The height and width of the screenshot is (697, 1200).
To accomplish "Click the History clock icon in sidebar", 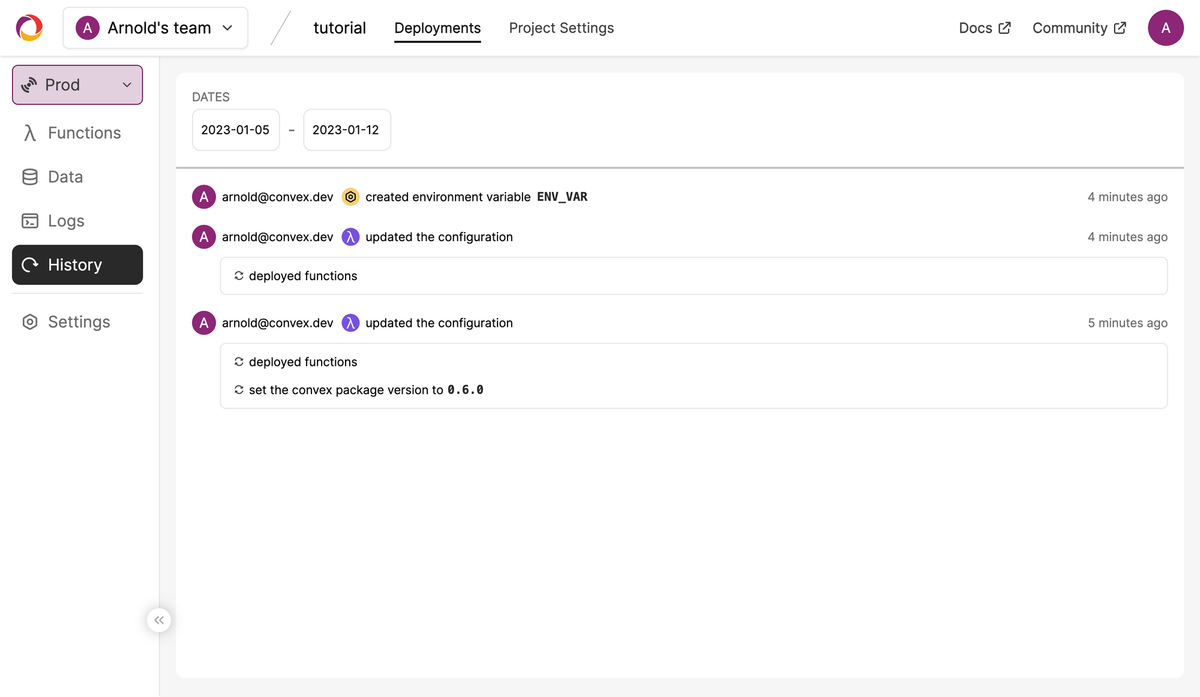I will coord(31,264).
